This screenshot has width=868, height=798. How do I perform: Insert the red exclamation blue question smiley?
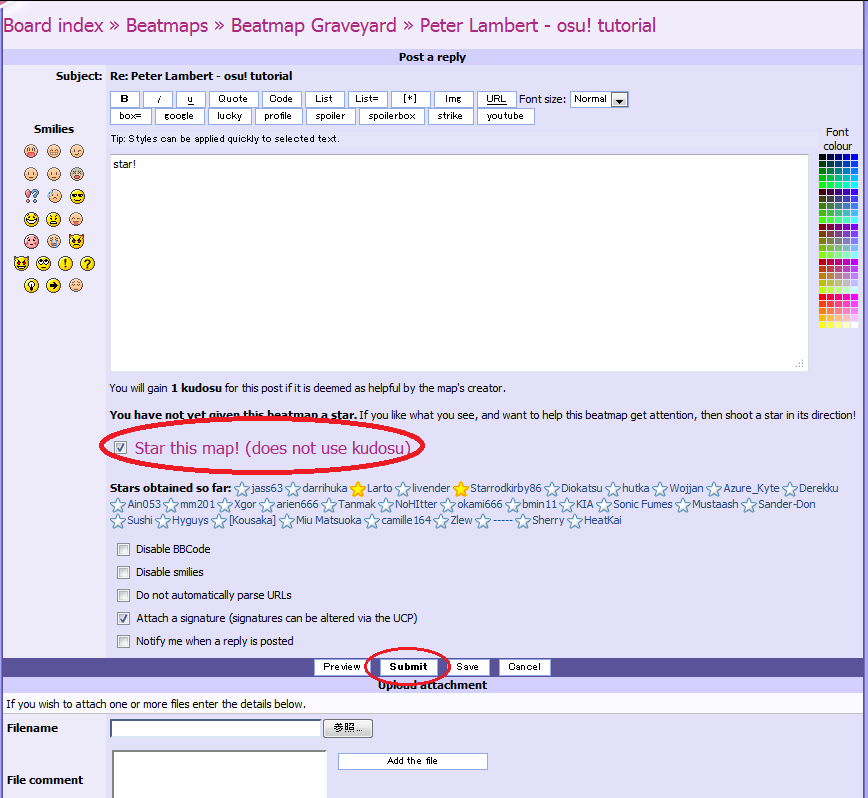pyautogui.click(x=31, y=196)
